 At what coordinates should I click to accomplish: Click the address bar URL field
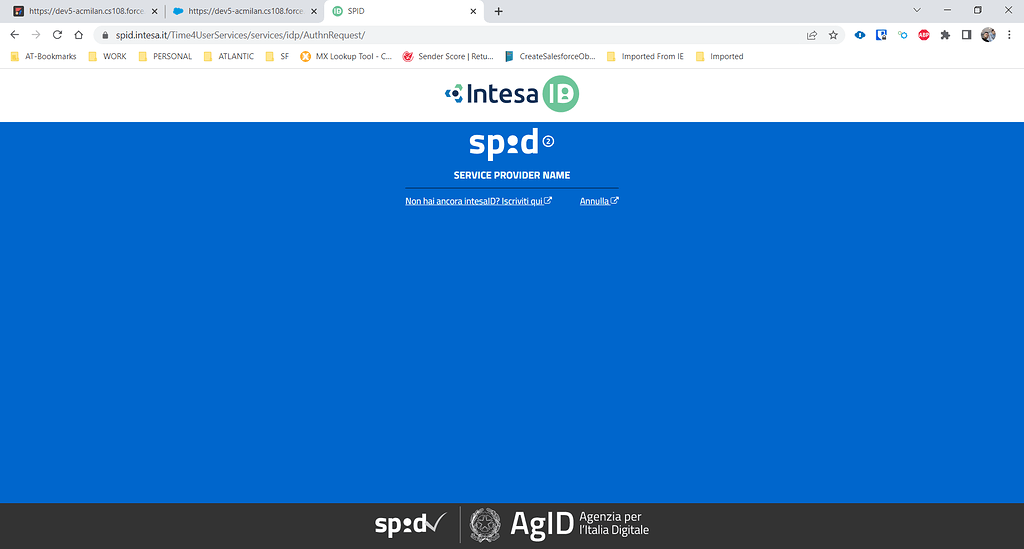[451, 35]
